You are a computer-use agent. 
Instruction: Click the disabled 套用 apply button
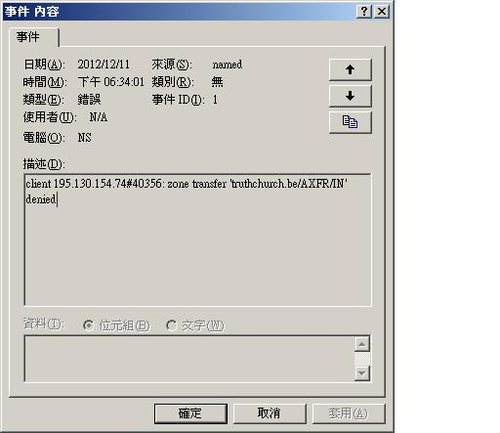click(x=349, y=414)
